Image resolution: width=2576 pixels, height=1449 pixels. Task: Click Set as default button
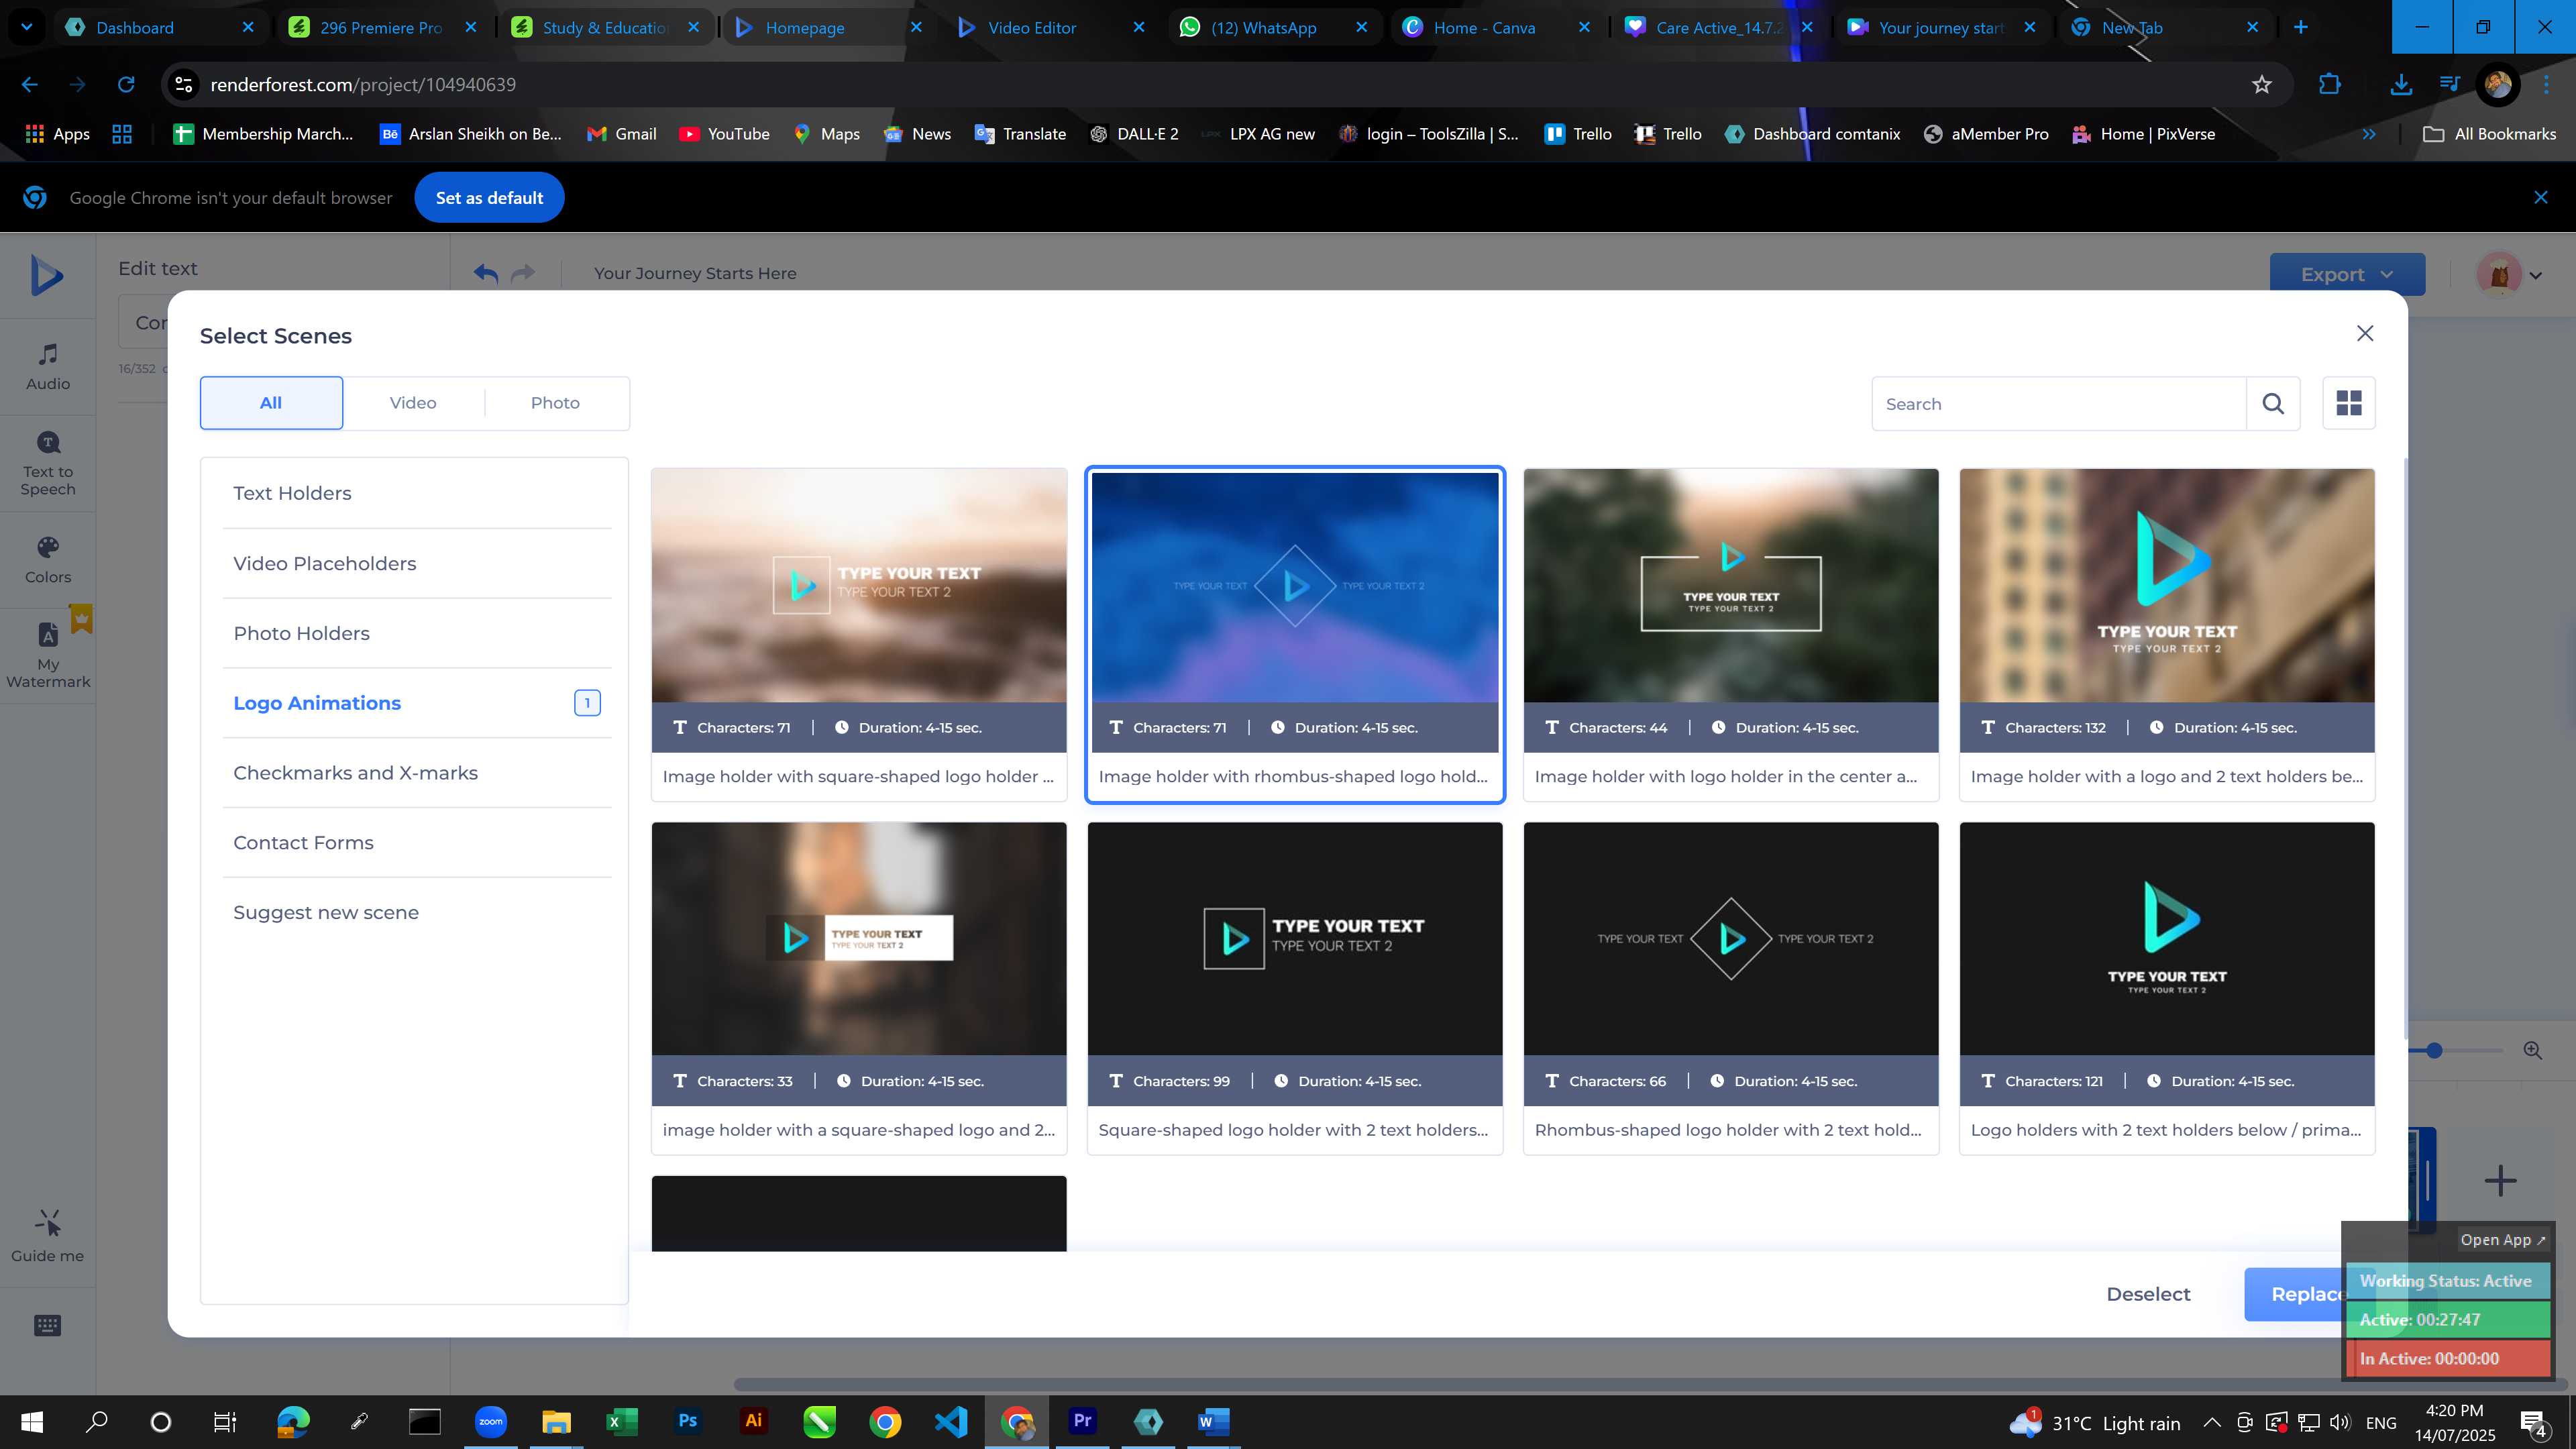point(489,198)
